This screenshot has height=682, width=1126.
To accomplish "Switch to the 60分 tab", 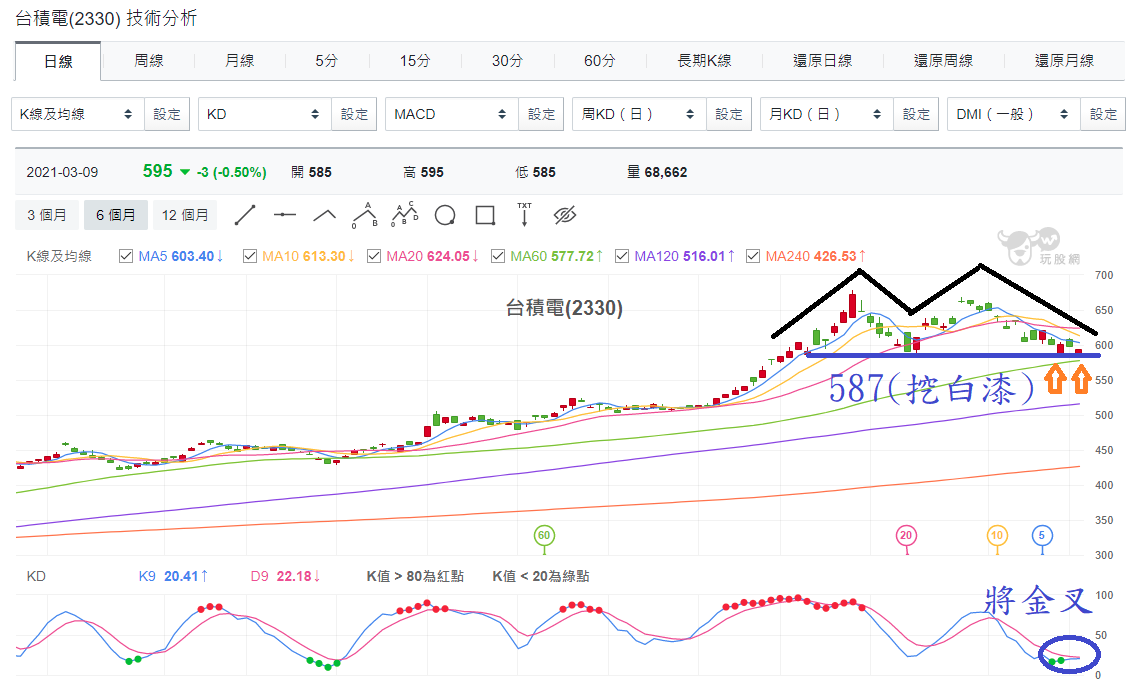I will (x=600, y=61).
